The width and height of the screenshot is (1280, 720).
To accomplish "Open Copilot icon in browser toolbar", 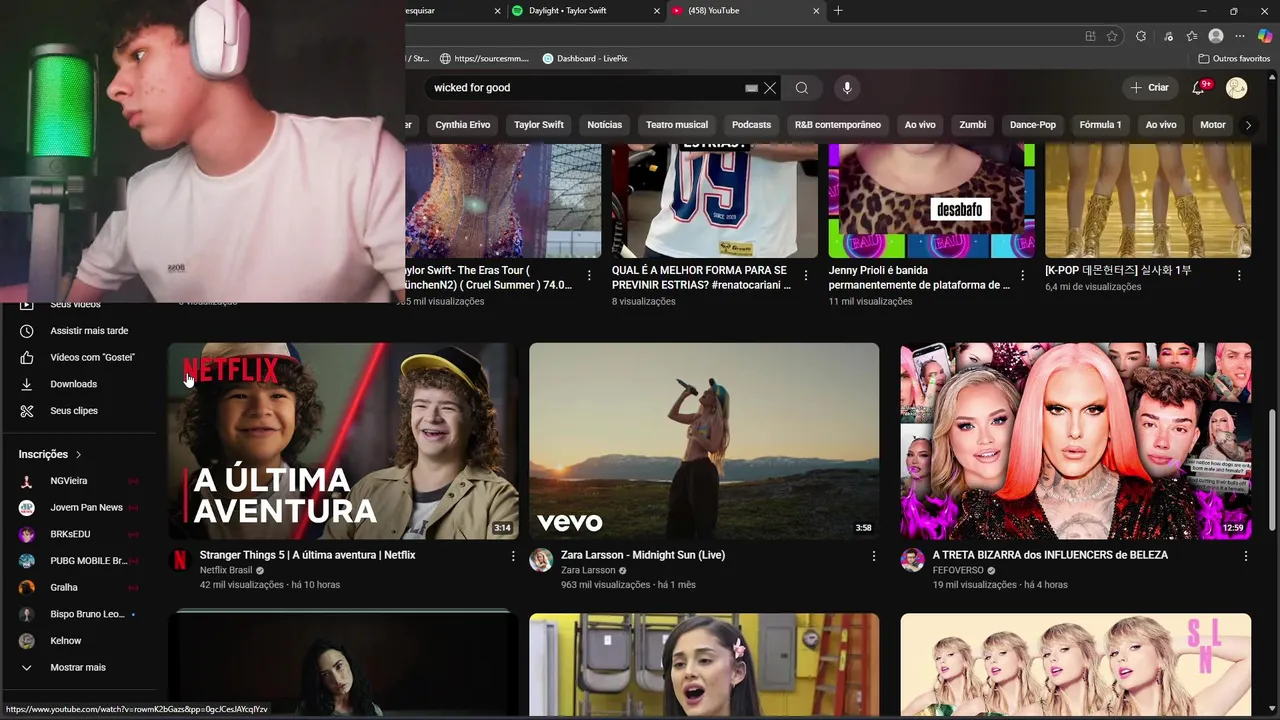I will (x=1265, y=36).
